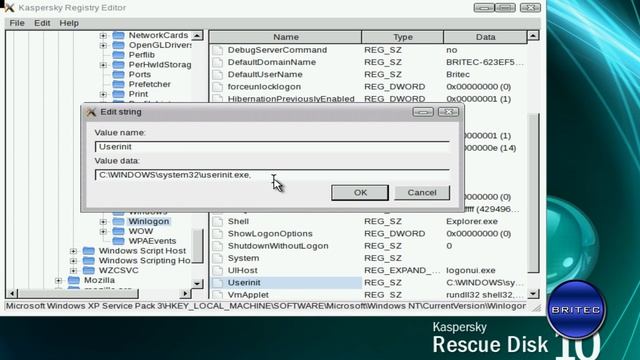Click into the Value name field
640x360 pixels.
tap(272, 147)
